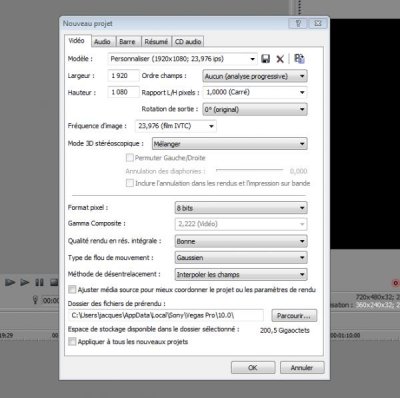
Task: Expand the Fréquence d'image dropdown
Action: click(176, 126)
